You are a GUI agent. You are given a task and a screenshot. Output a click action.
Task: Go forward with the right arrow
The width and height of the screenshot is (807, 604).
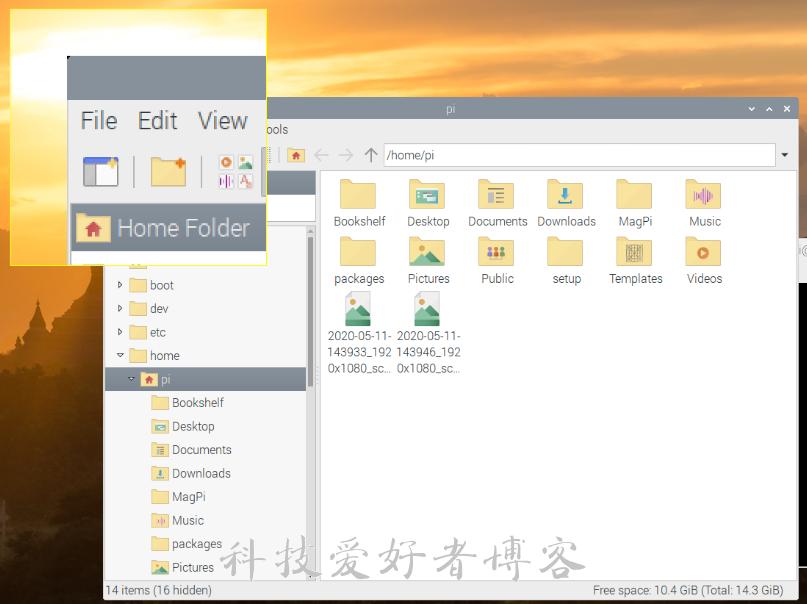(x=346, y=155)
